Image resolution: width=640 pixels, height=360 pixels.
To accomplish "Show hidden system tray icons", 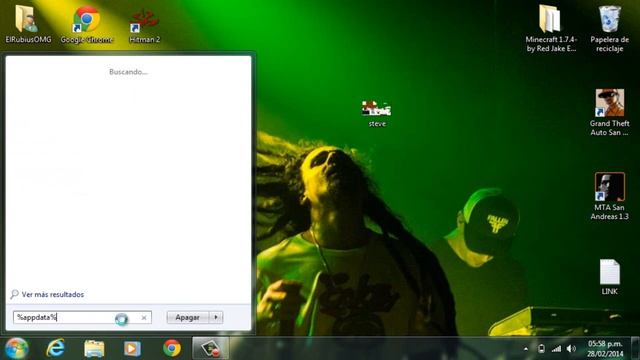I will coord(526,349).
